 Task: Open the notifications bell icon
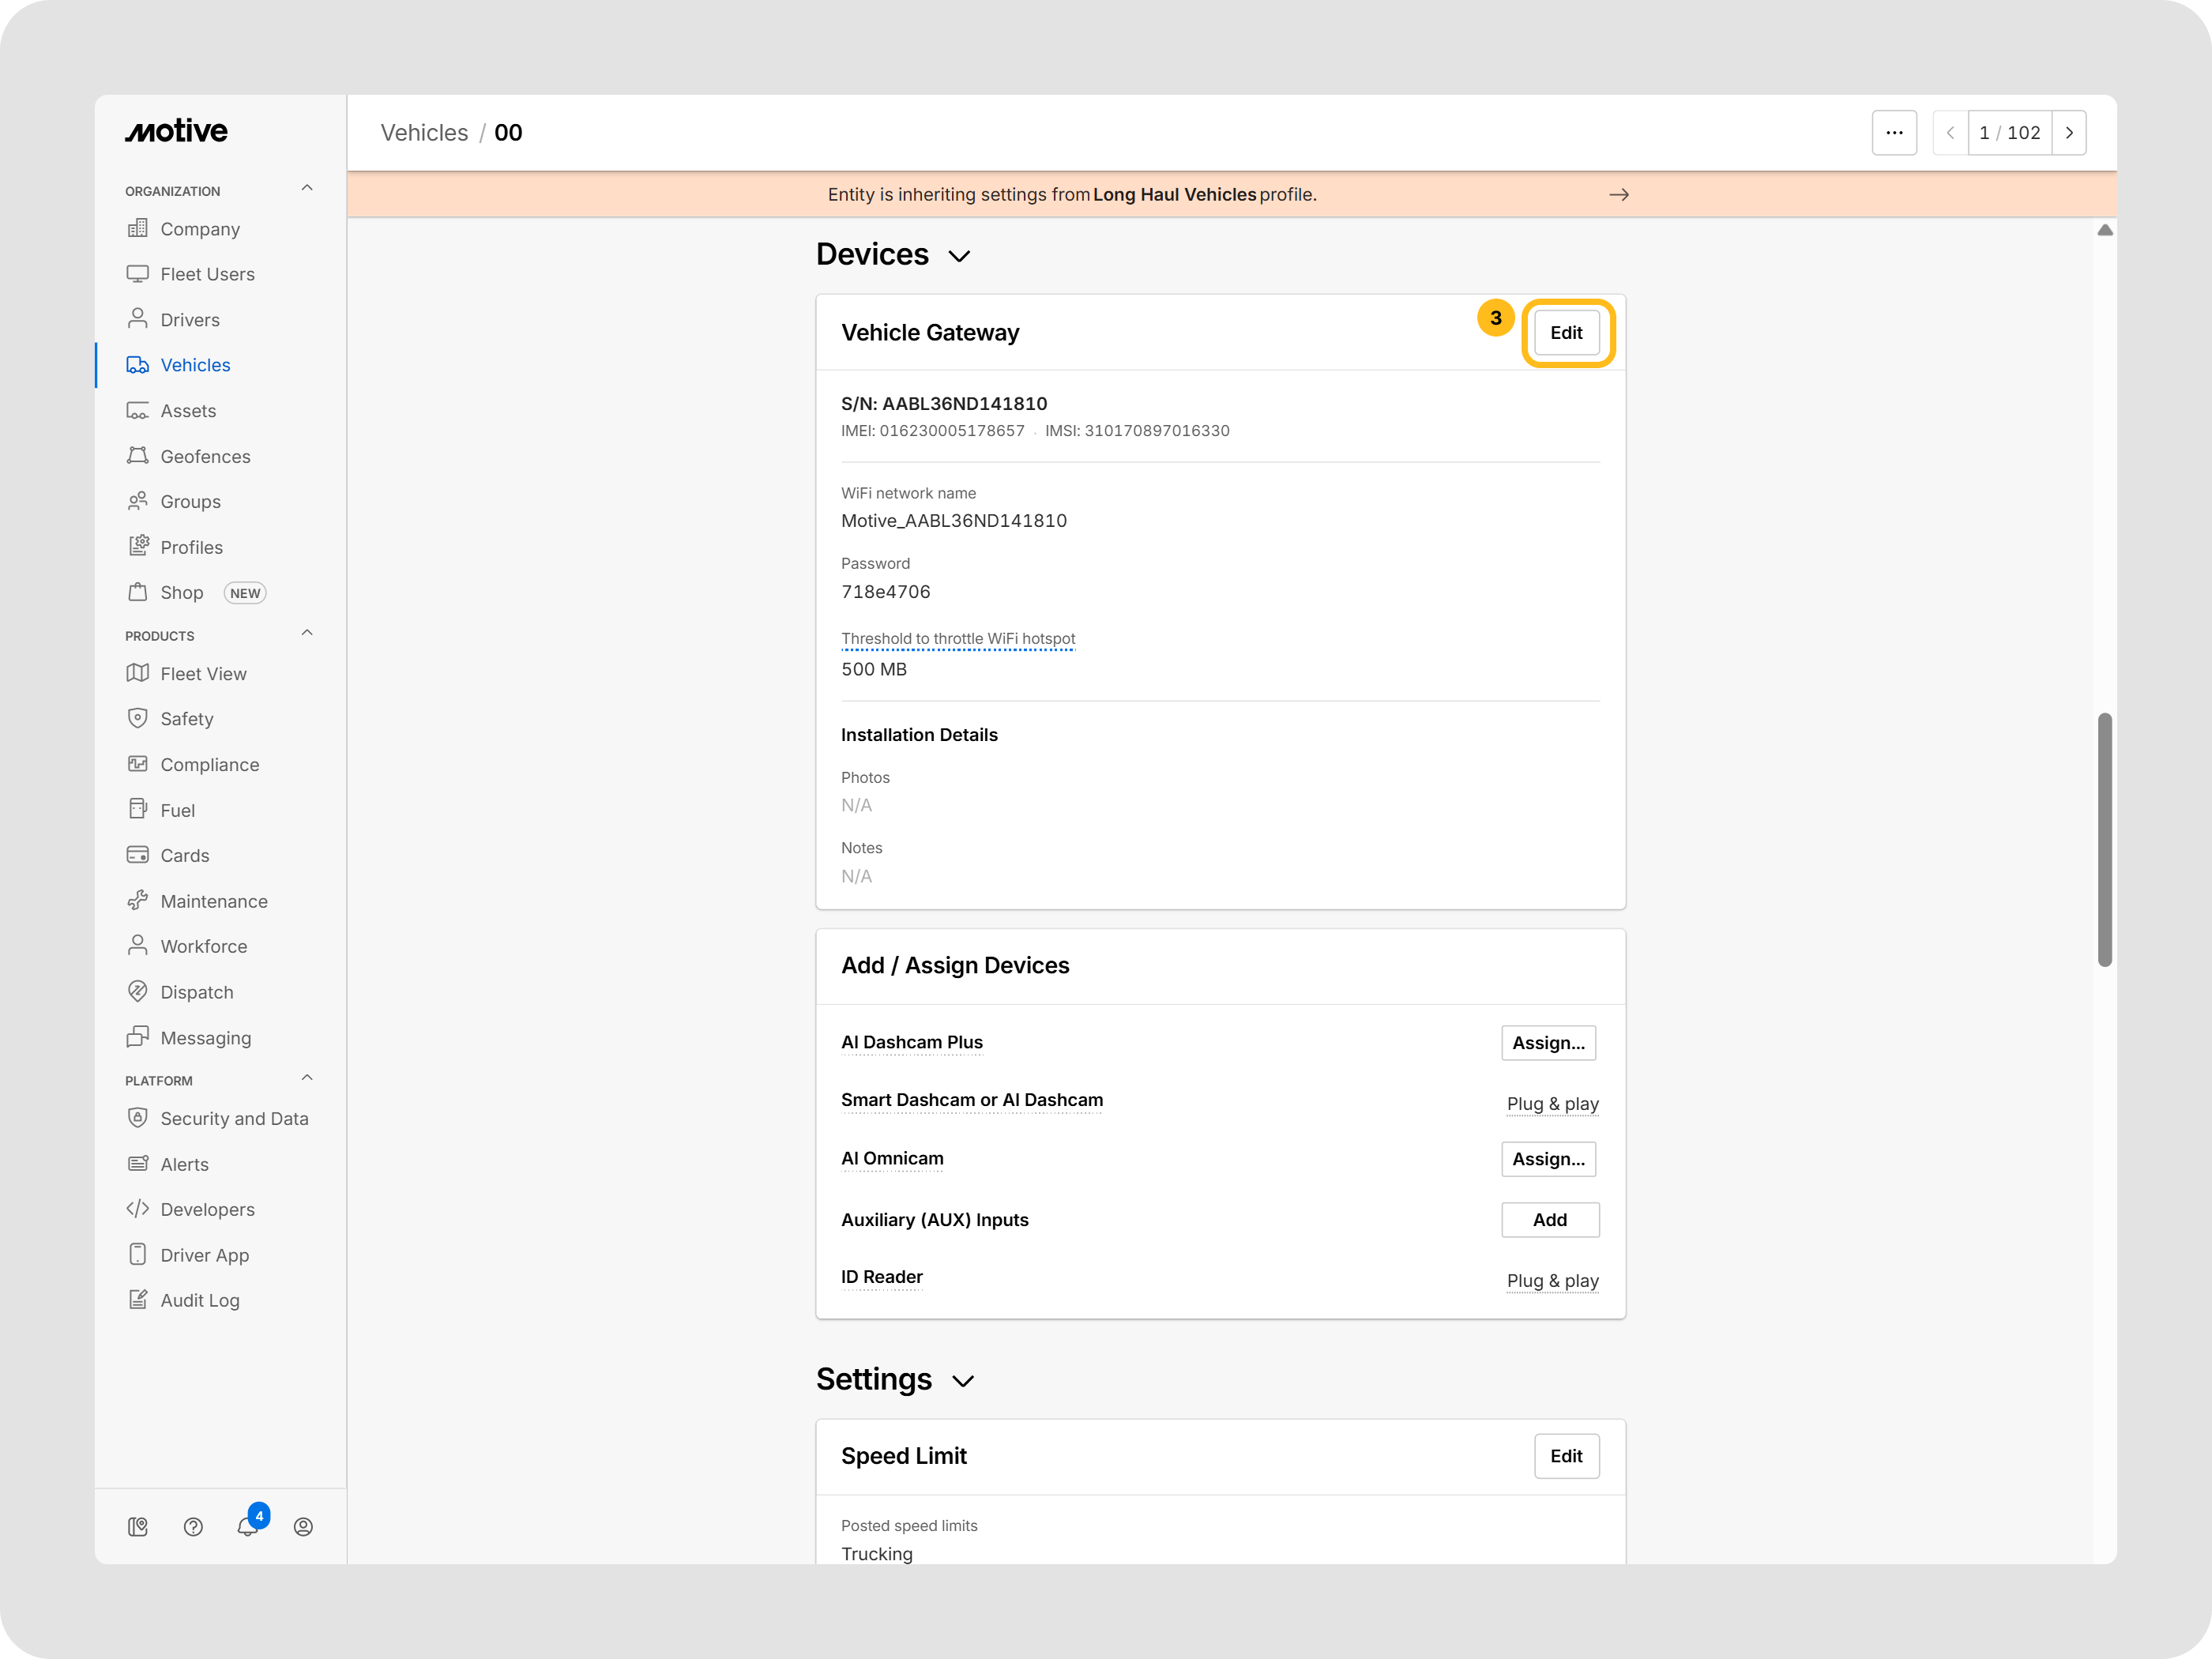tap(247, 1527)
